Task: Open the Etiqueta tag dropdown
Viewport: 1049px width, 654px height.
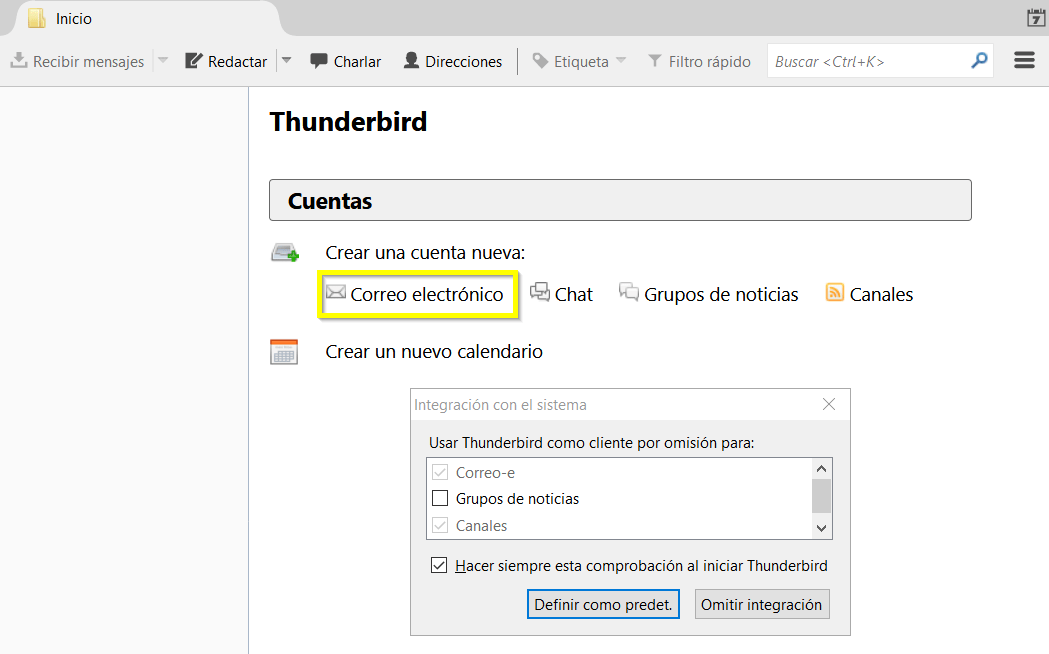Action: [x=579, y=62]
